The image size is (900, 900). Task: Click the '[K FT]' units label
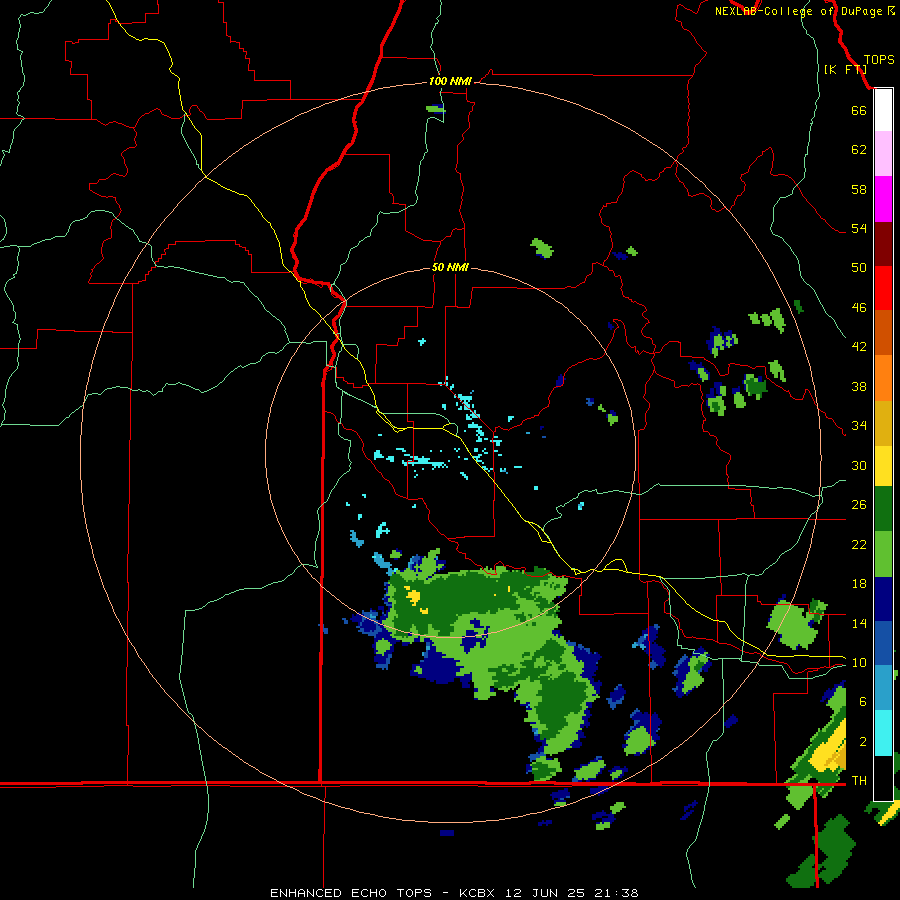[x=845, y=69]
